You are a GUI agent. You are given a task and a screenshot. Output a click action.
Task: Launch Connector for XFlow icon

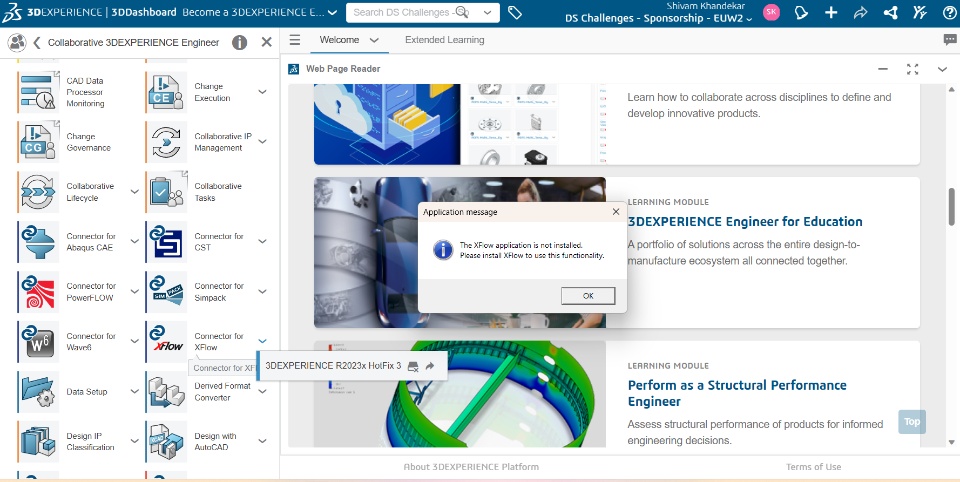click(167, 342)
